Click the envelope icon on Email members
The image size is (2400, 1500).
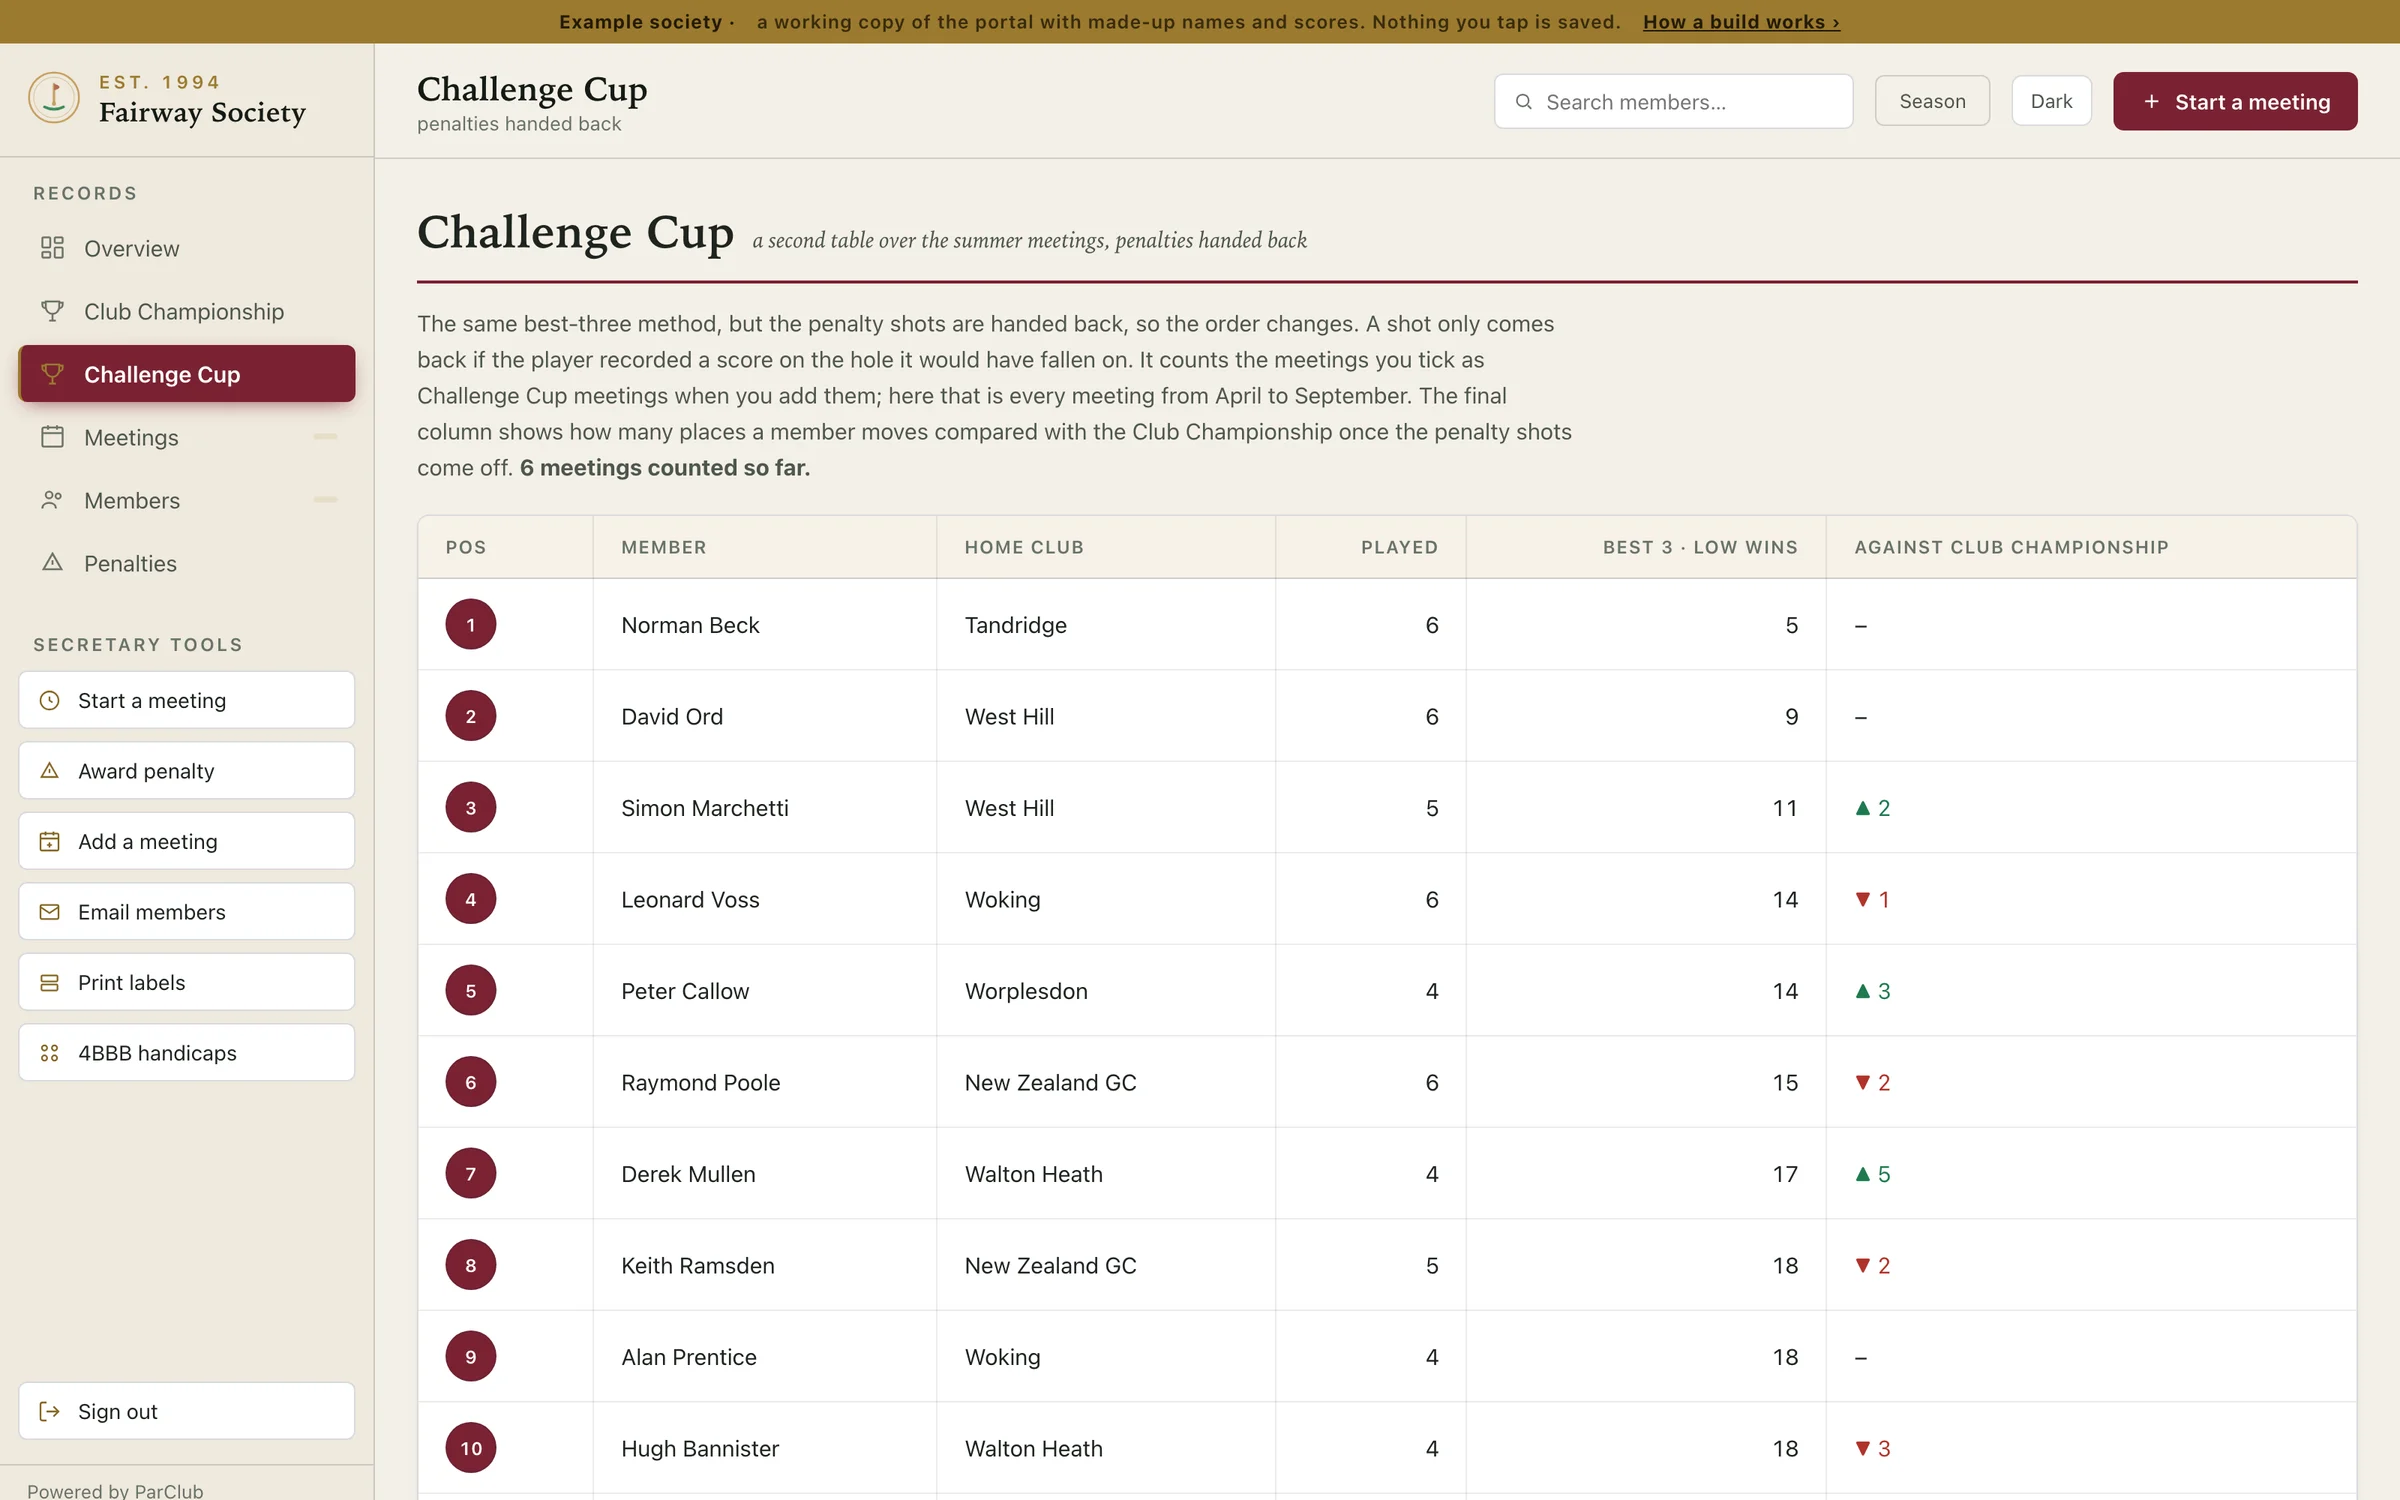49,912
